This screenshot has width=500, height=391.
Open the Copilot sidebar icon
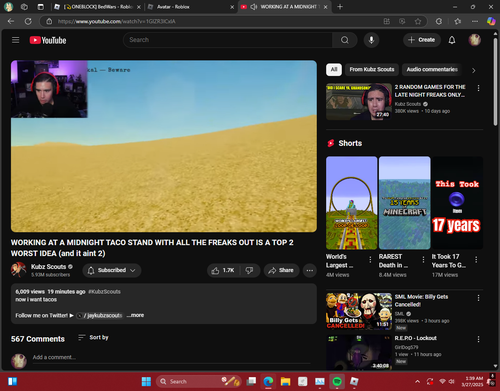click(x=491, y=21)
